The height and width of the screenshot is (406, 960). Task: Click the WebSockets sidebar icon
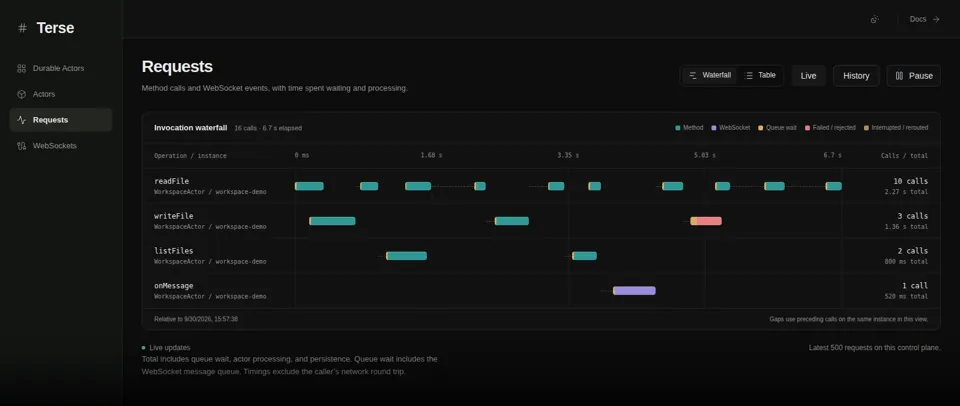[x=21, y=146]
